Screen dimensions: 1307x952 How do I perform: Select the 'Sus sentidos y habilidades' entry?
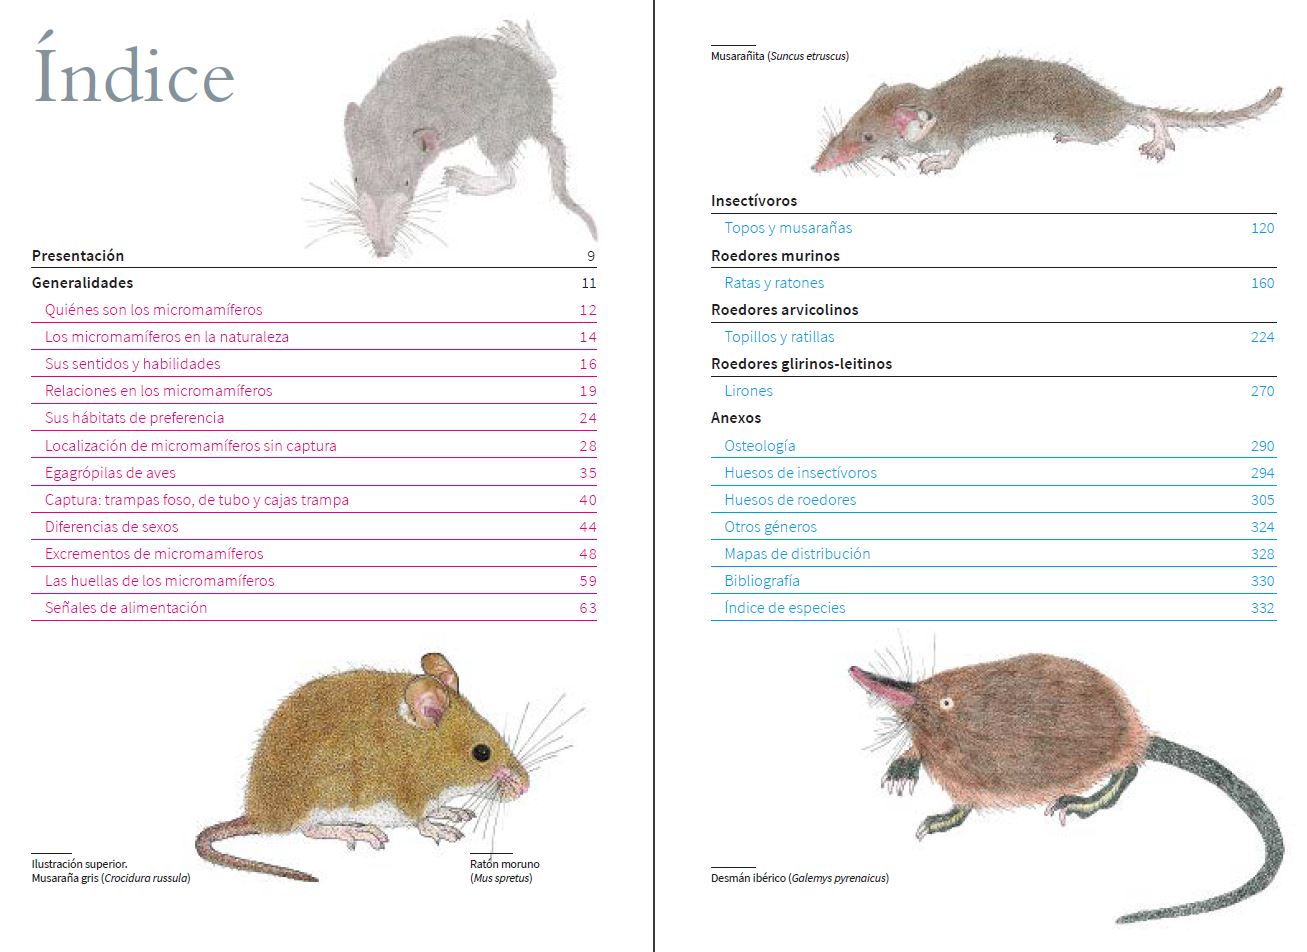pyautogui.click(x=132, y=364)
